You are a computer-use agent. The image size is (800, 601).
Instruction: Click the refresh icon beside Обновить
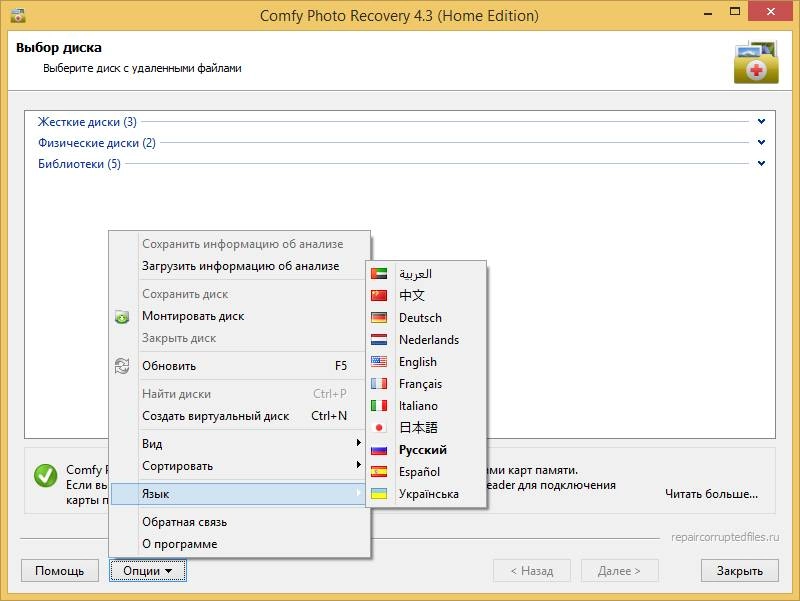(x=122, y=366)
